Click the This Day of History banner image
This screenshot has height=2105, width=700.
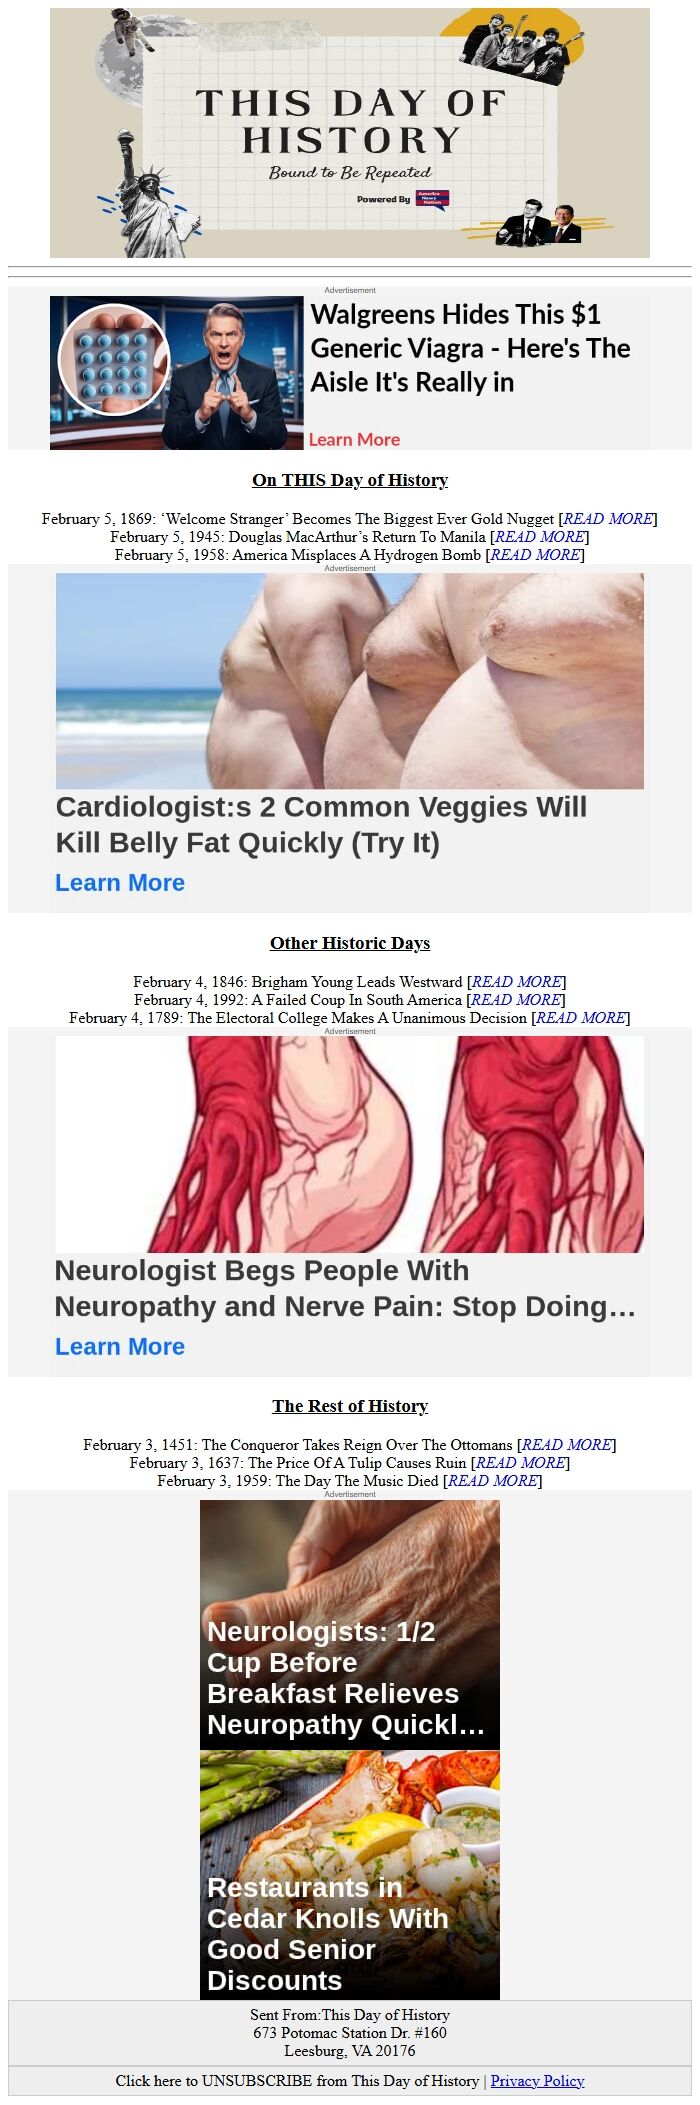350,133
